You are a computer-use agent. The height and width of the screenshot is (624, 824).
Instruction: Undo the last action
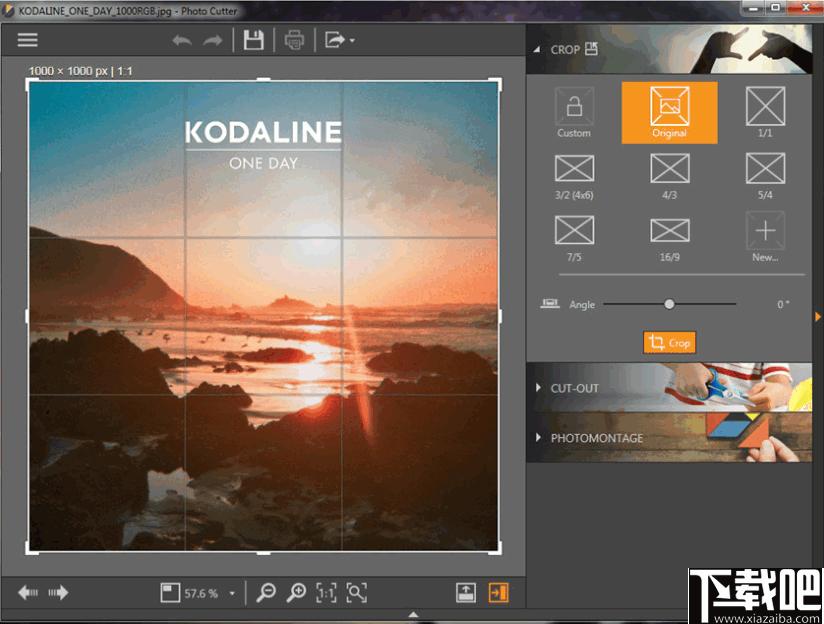(182, 40)
